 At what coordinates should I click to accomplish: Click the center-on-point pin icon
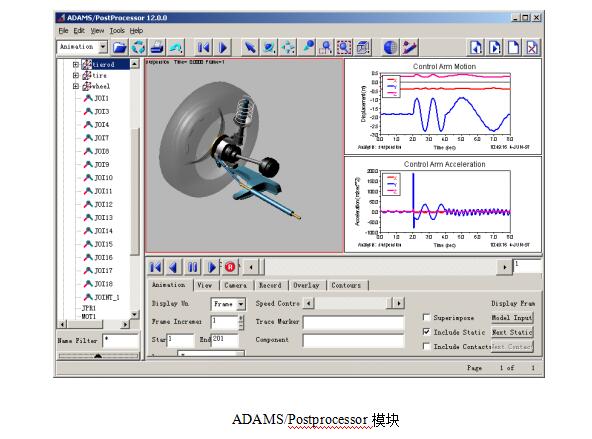pyautogui.click(x=308, y=48)
